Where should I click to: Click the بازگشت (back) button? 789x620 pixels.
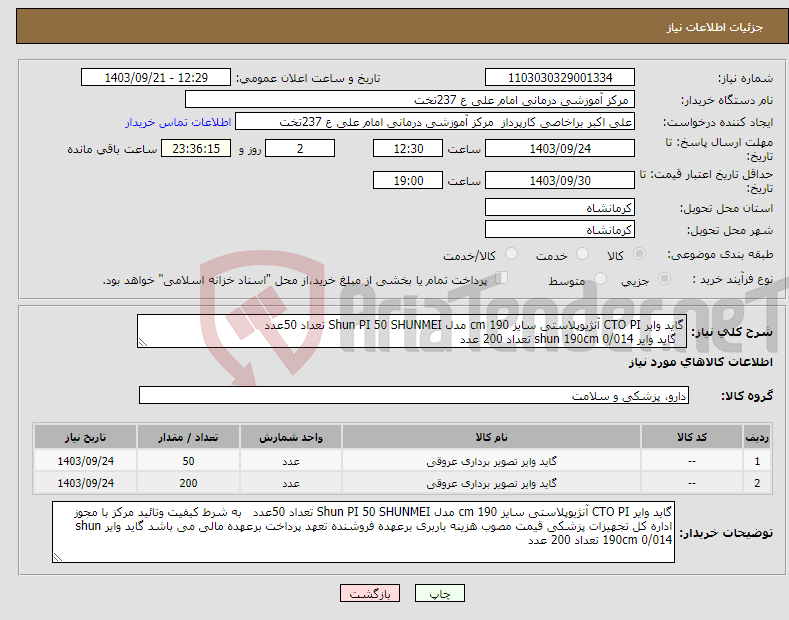point(370,593)
